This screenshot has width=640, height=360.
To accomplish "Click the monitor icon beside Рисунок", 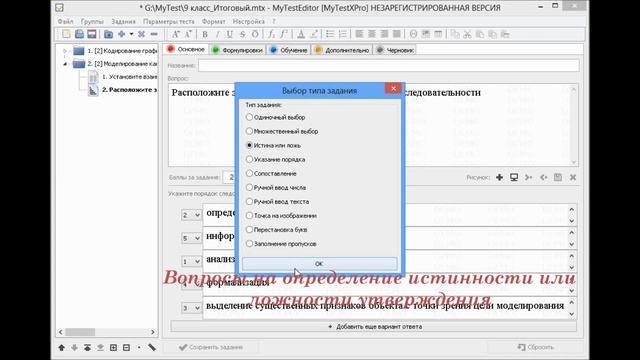I will [514, 177].
